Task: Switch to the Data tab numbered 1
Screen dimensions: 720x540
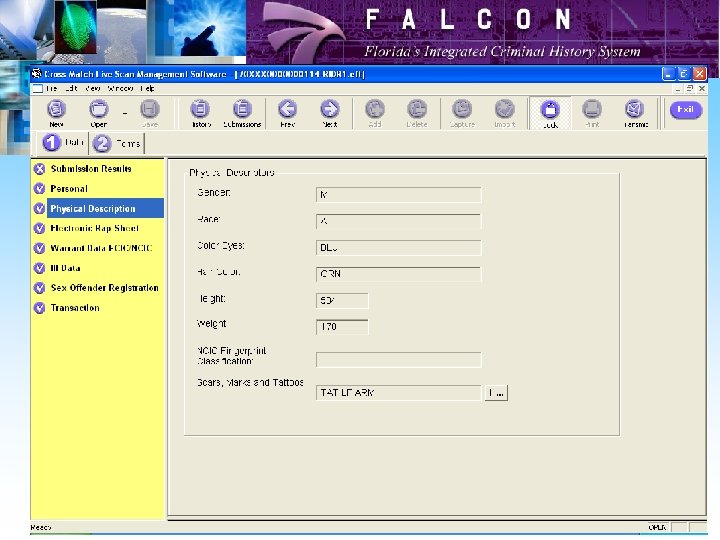Action: click(63, 143)
